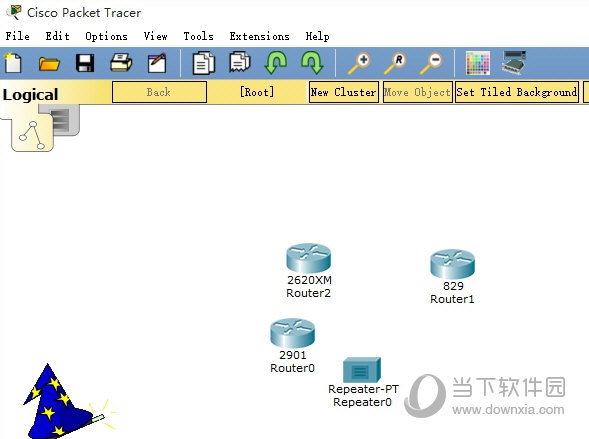
Task: Open the Activity Wizard icon
Action: coord(157,63)
